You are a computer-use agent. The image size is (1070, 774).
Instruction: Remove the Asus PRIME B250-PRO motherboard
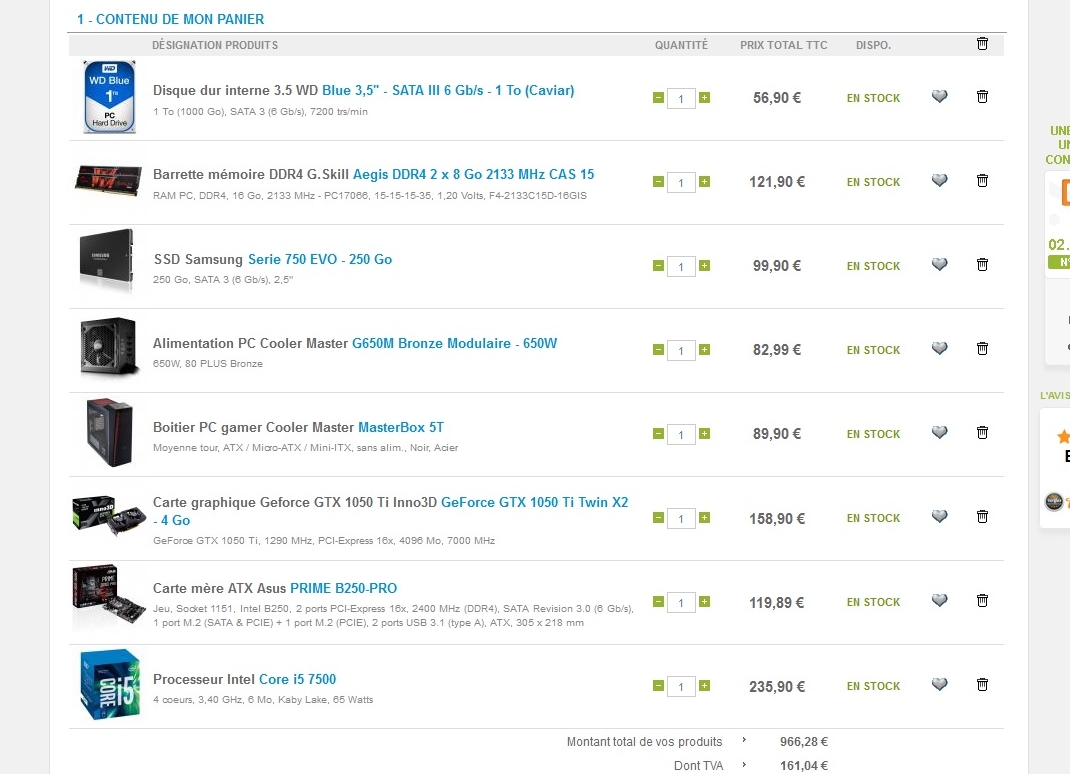pos(982,600)
